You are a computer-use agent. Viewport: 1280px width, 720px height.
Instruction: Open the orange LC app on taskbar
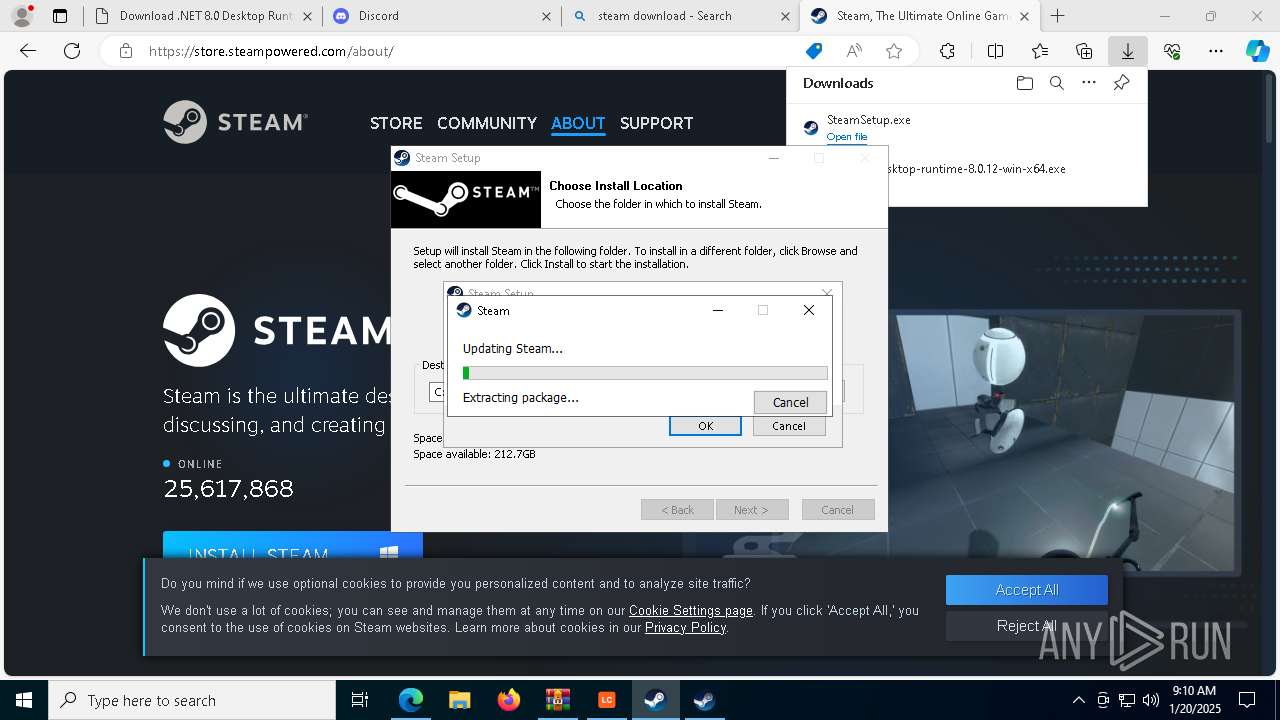[606, 700]
